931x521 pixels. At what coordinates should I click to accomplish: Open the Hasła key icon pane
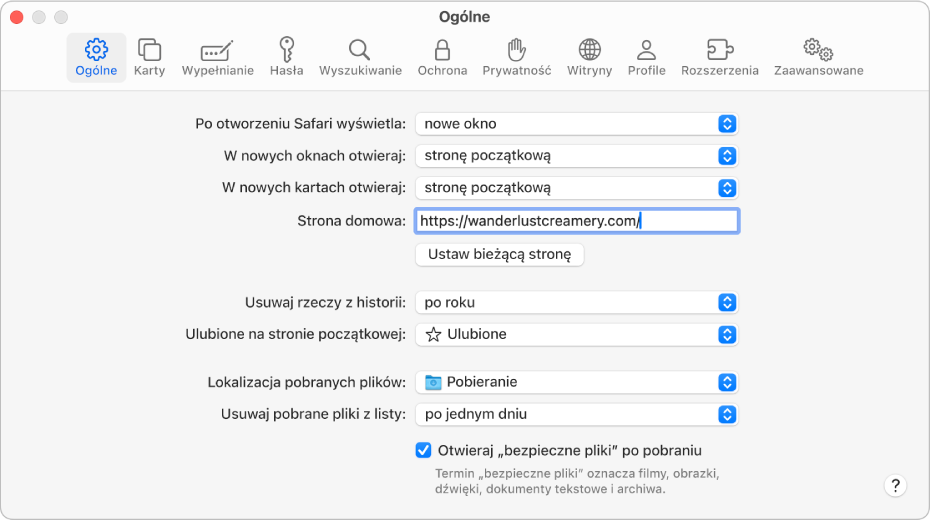(286, 57)
